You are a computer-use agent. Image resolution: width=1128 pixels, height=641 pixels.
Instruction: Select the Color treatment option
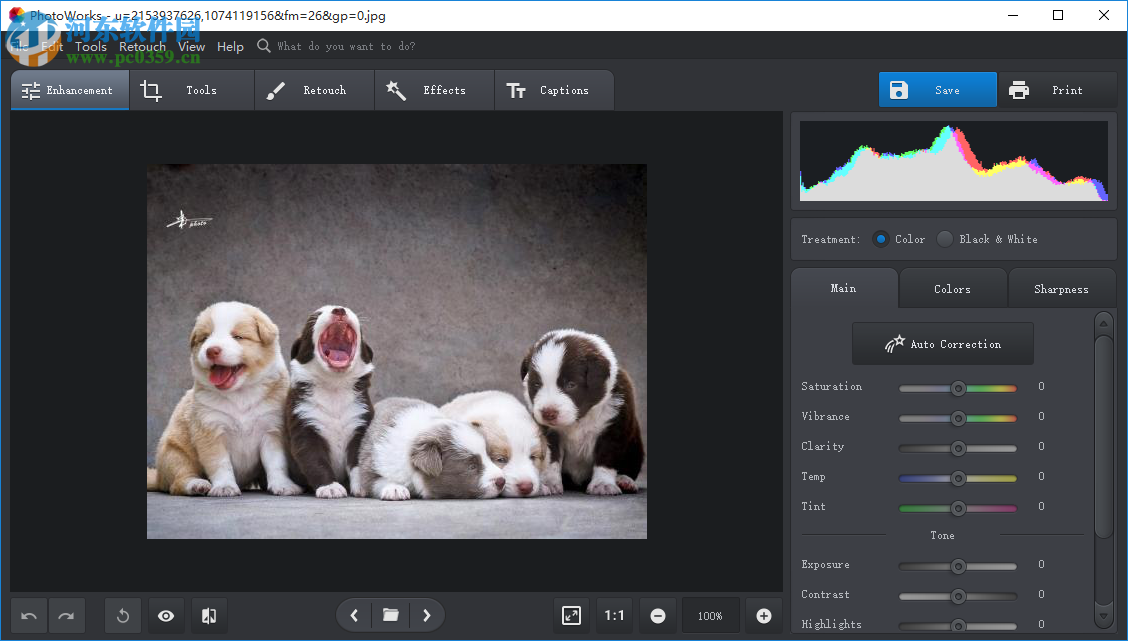(x=881, y=239)
